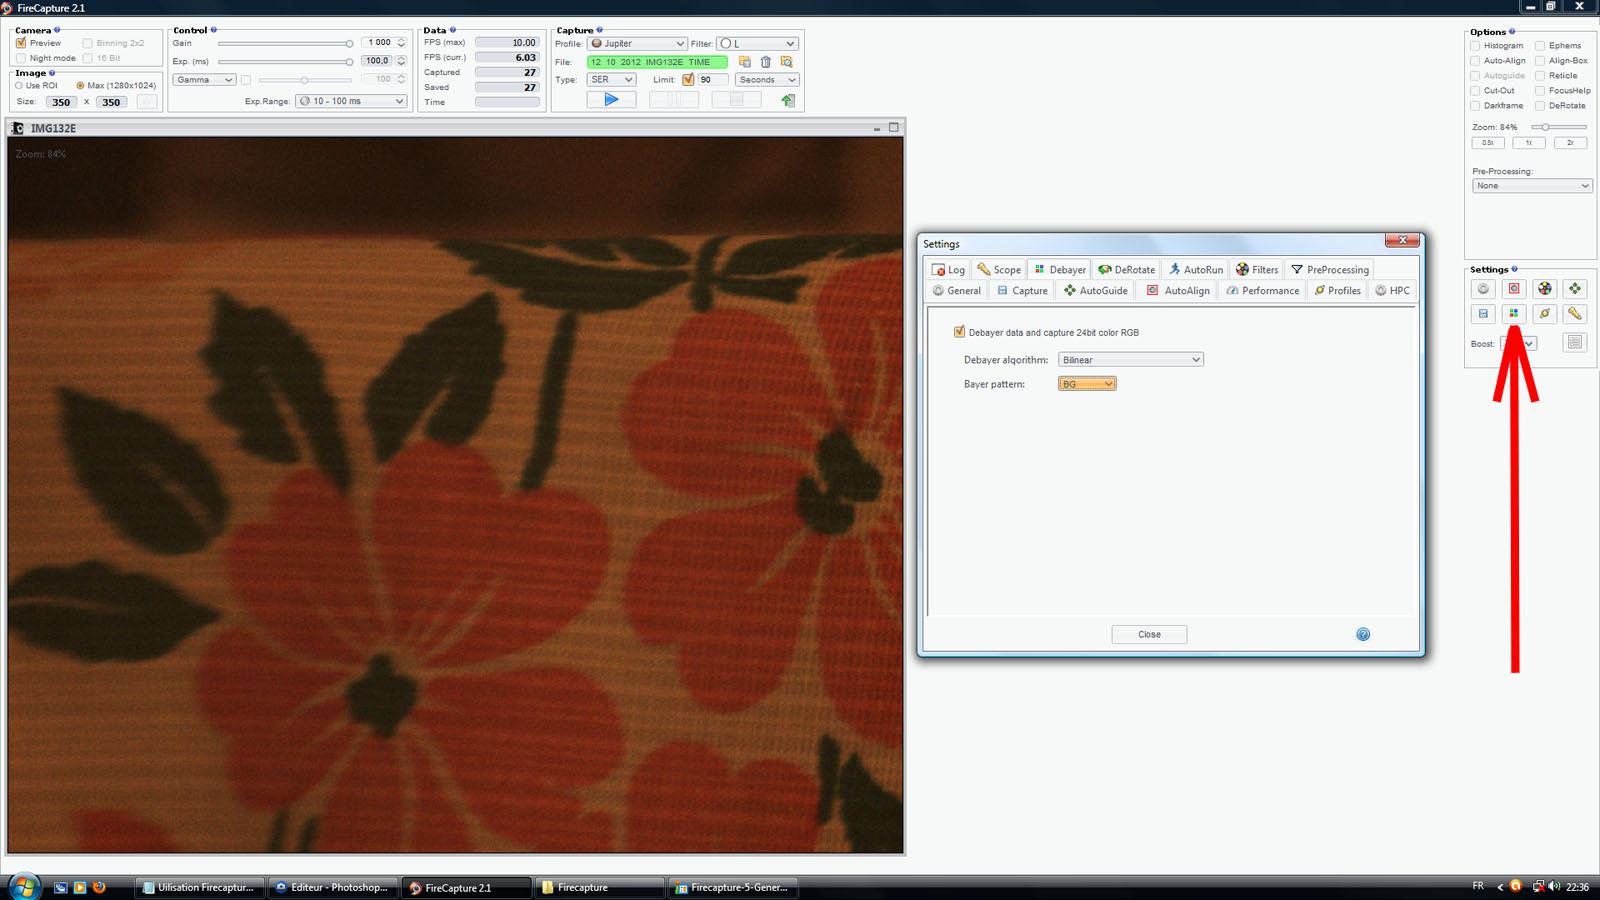
Task: Click the volume icon in system tray
Action: click(1554, 887)
